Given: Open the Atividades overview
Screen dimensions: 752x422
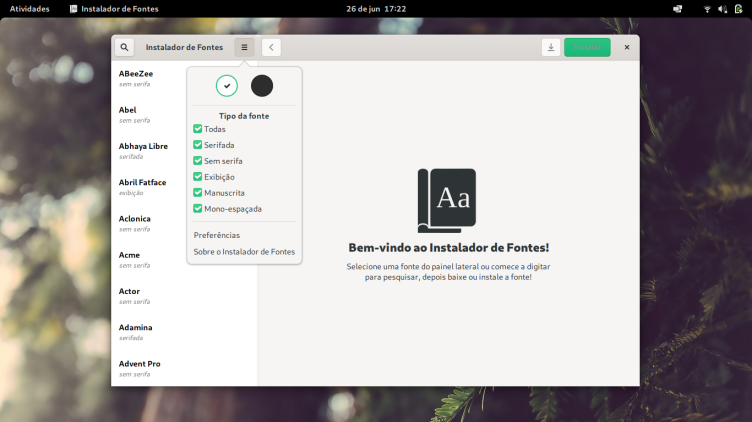Looking at the screenshot, I should (29, 9).
